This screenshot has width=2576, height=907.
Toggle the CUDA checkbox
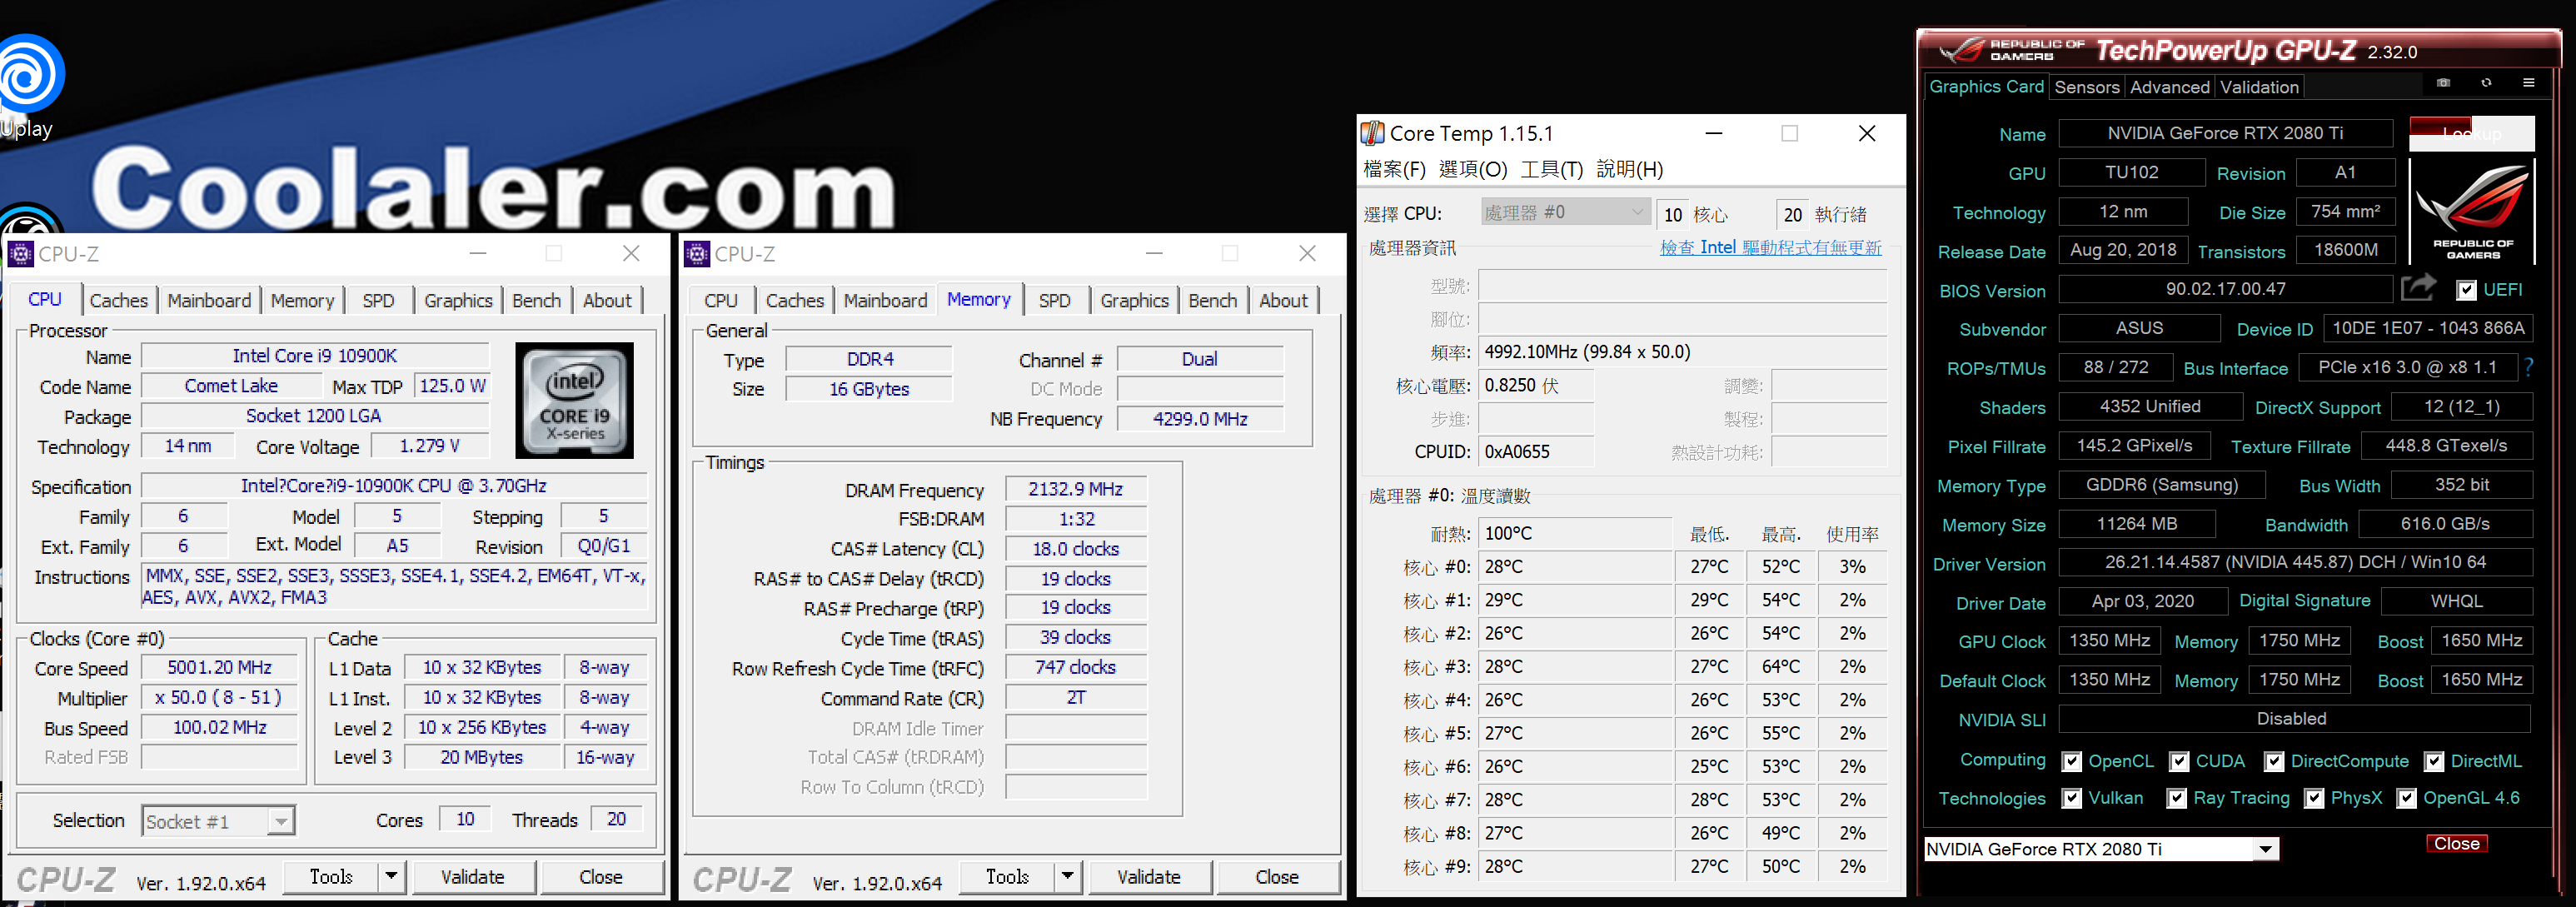pos(2179,761)
